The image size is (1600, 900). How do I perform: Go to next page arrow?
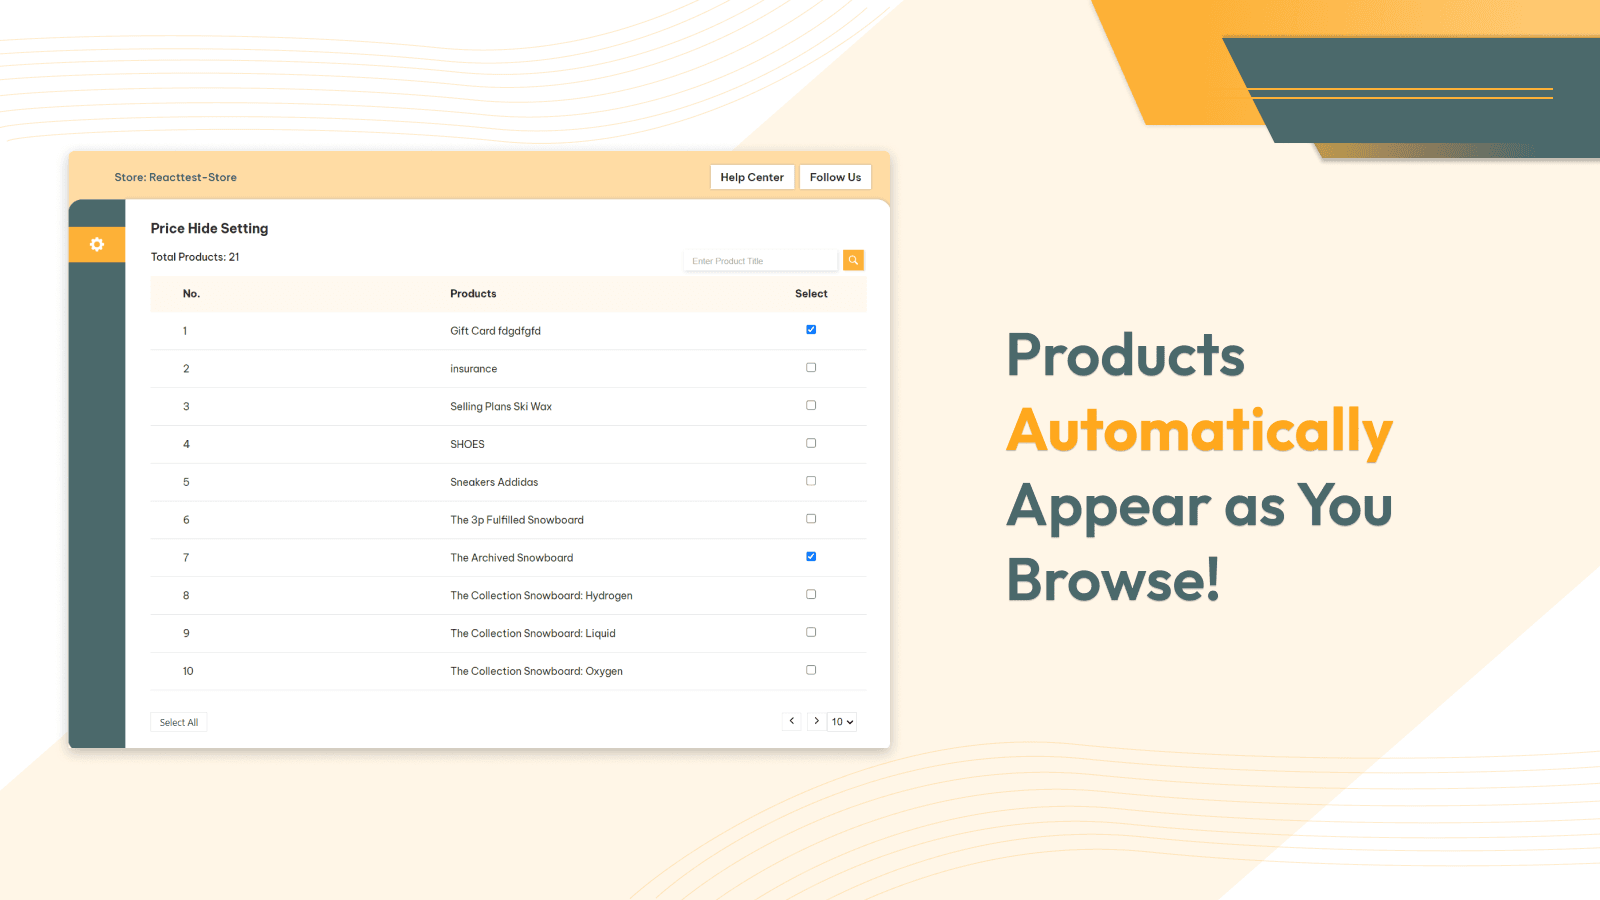[x=816, y=721]
